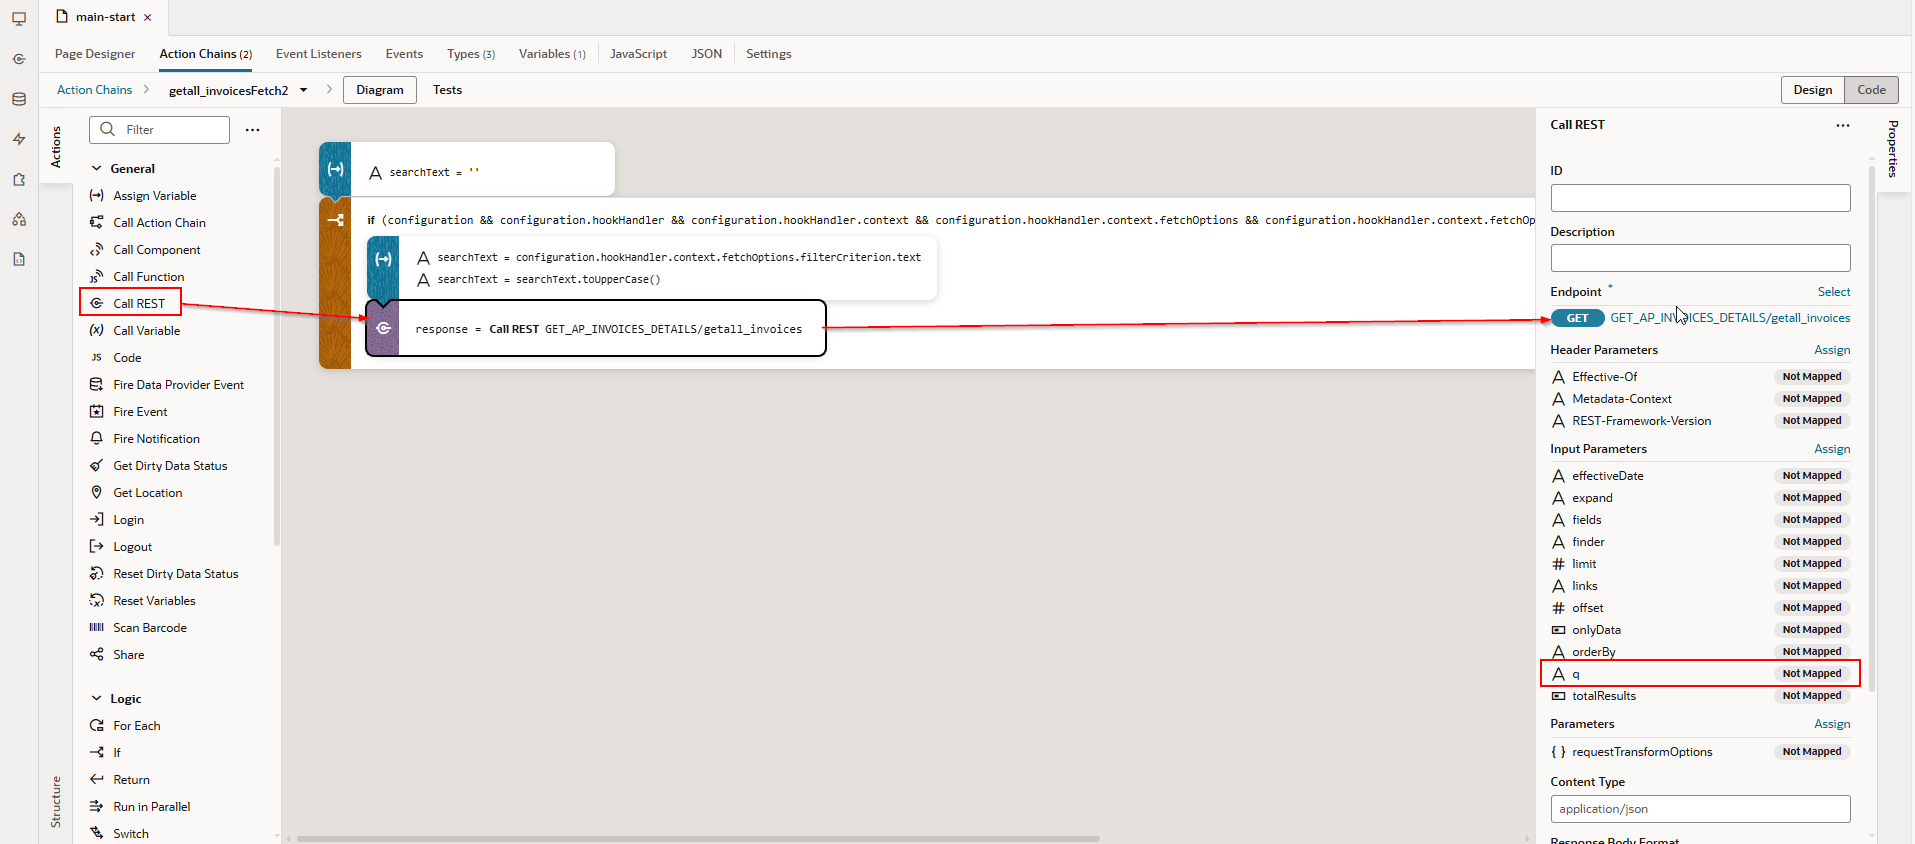Screen dimensions: 1915x844
Task: Open the Types tab
Action: tap(471, 54)
